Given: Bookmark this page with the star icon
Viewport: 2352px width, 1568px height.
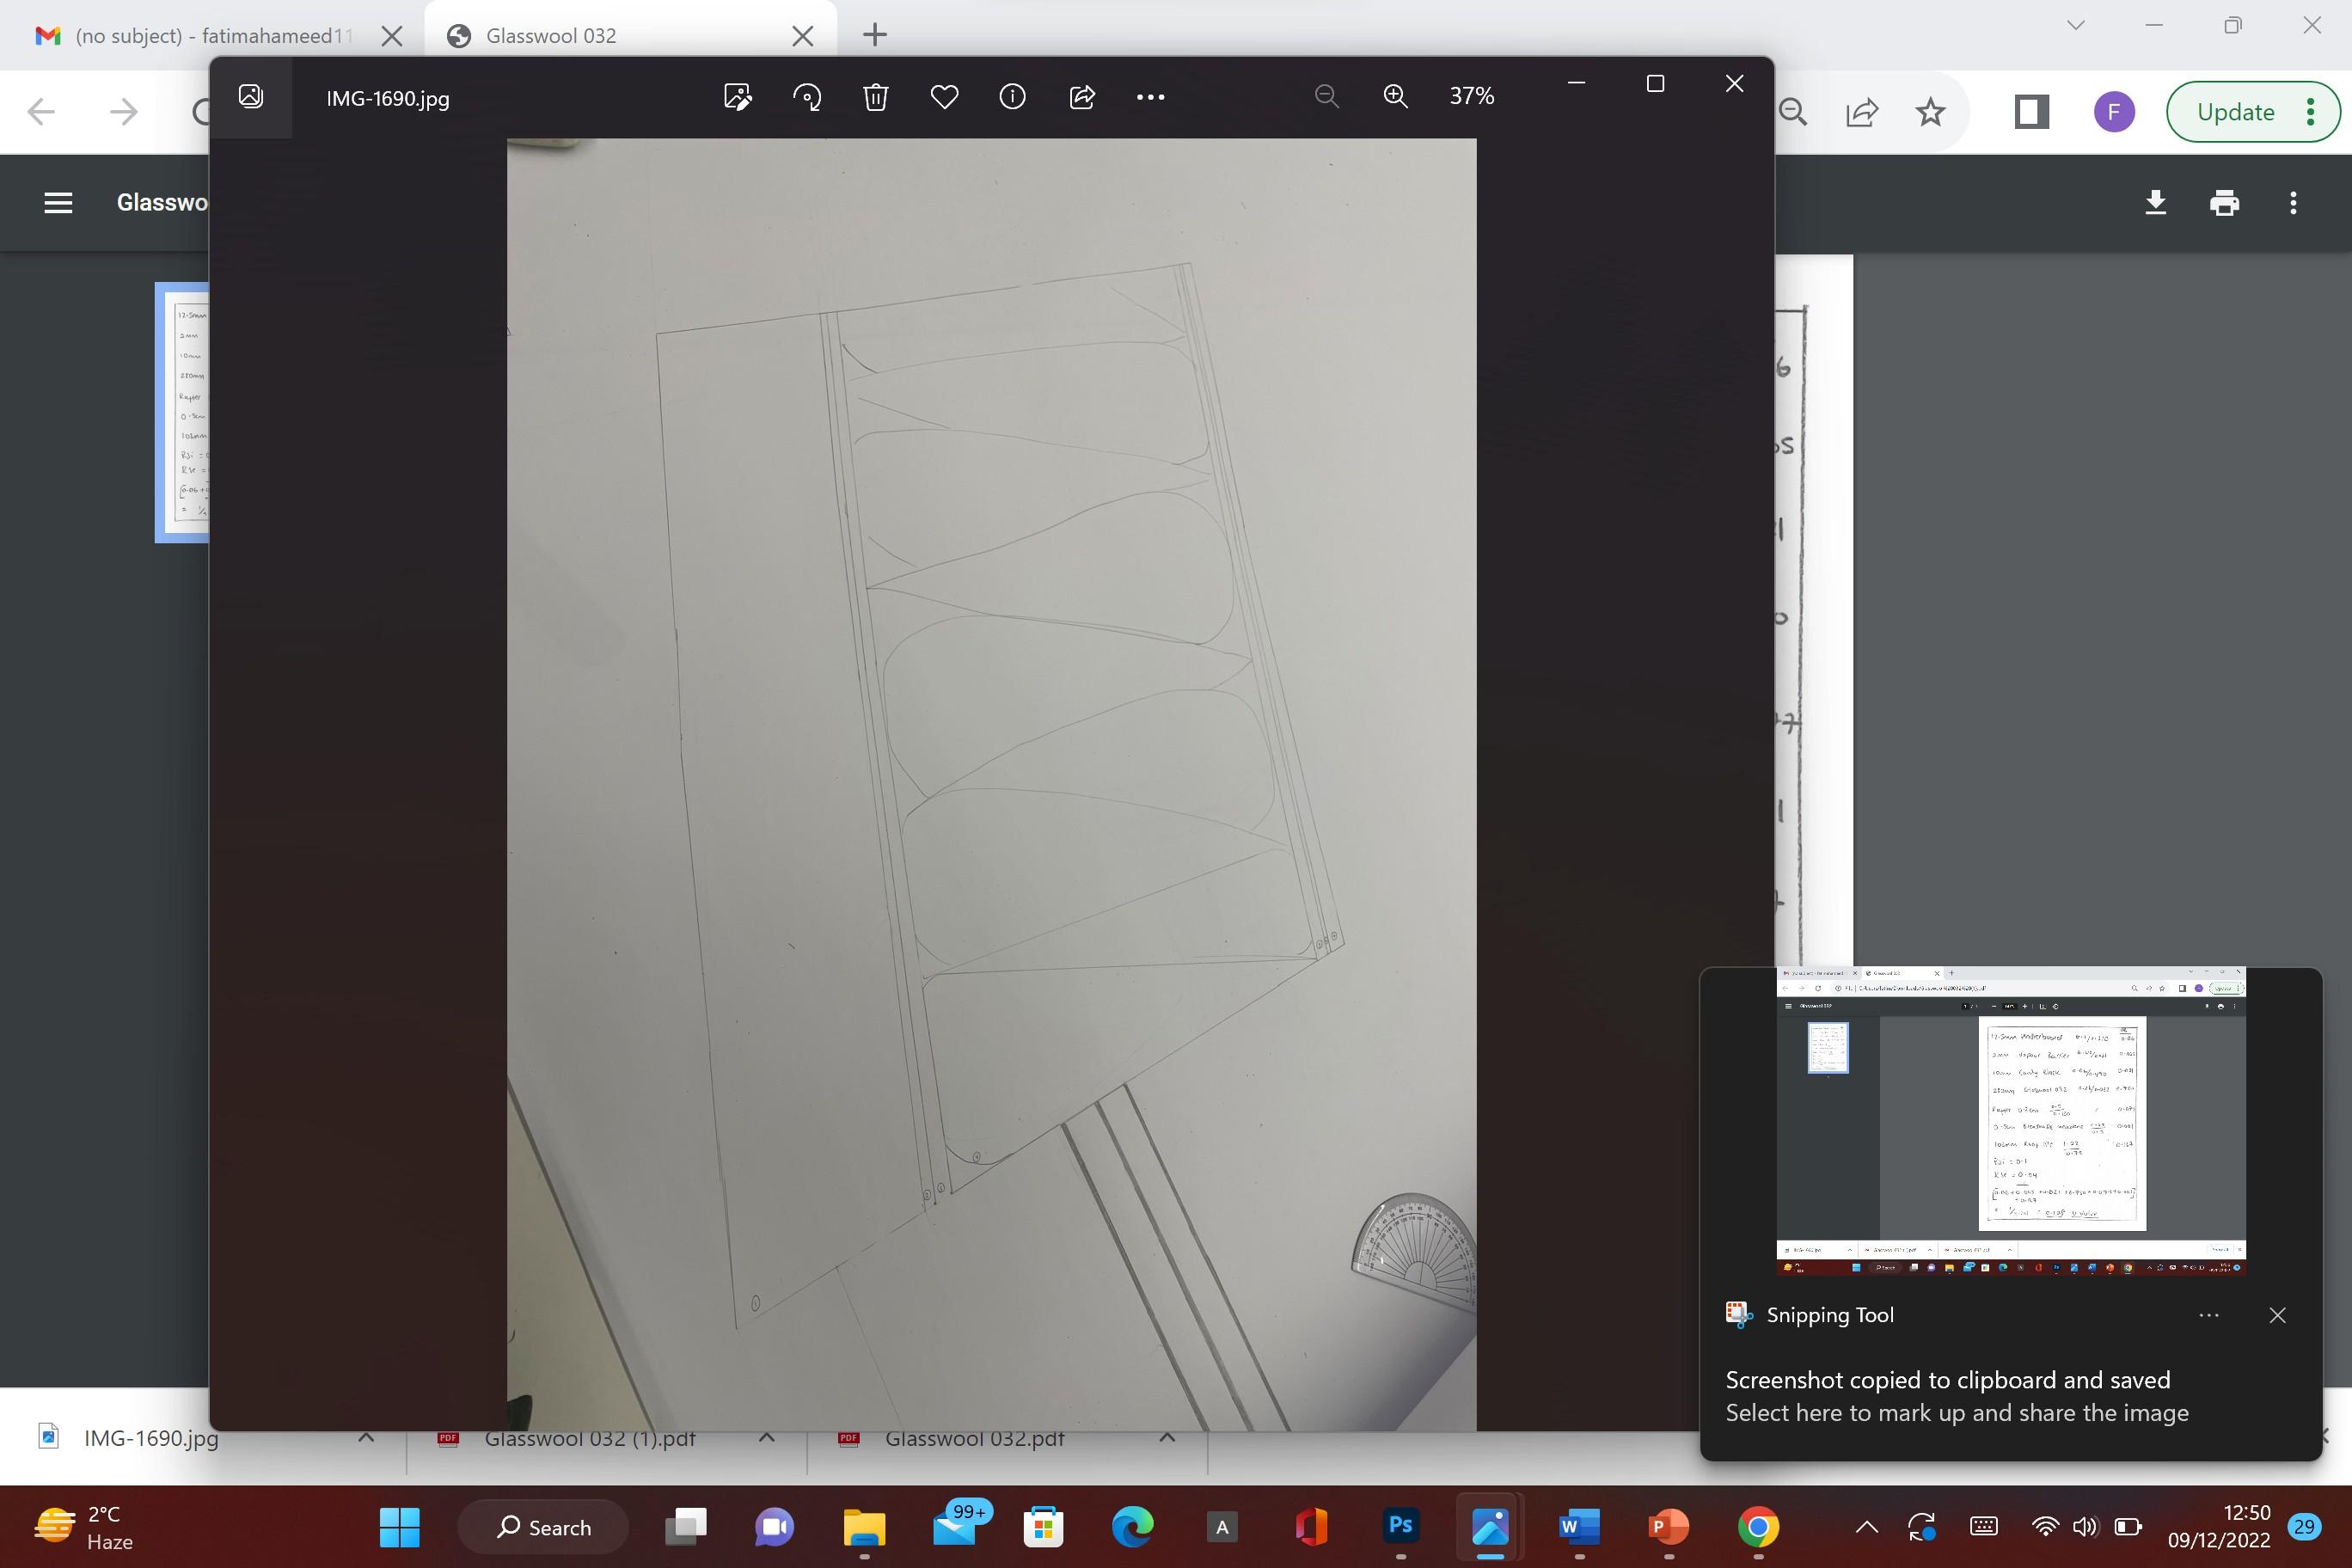Looking at the screenshot, I should tap(1930, 112).
